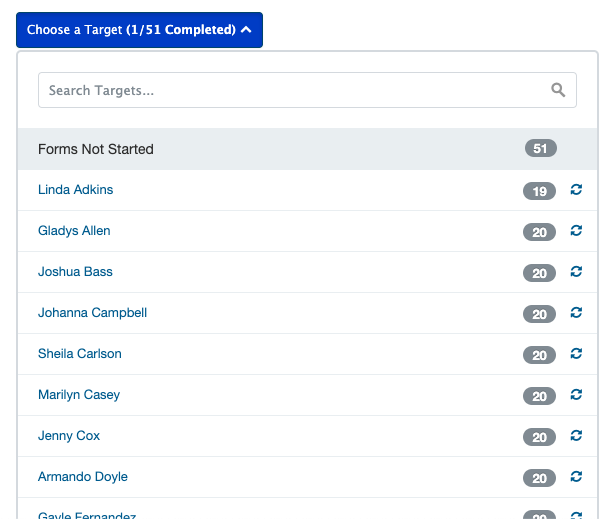Screen dimensions: 599x519
Task: Select Johanna Campbell from target list
Action: click(92, 313)
